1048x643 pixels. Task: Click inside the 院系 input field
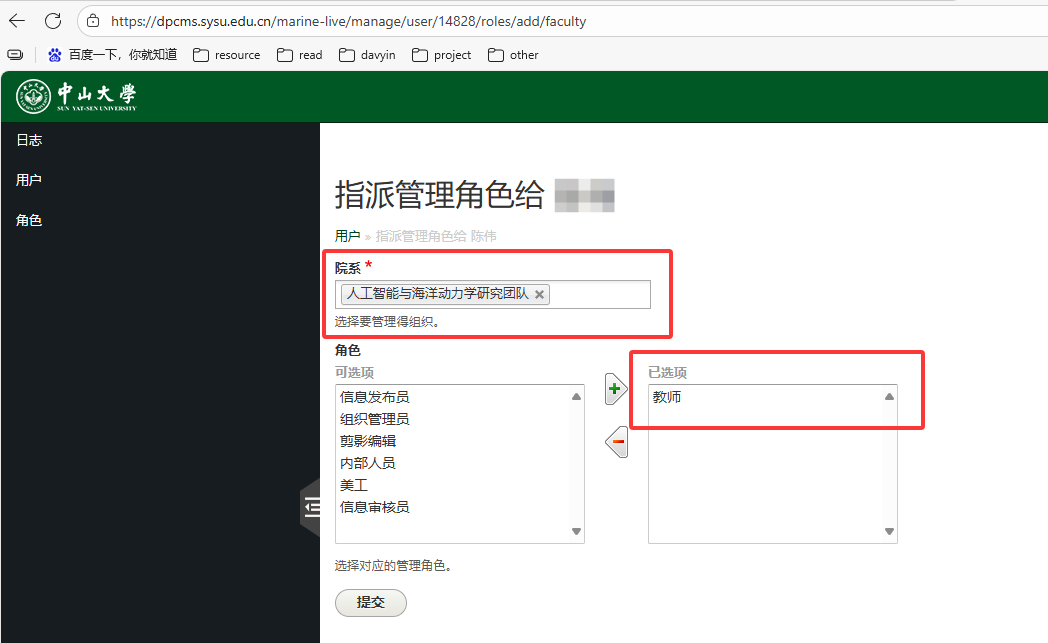tap(600, 294)
